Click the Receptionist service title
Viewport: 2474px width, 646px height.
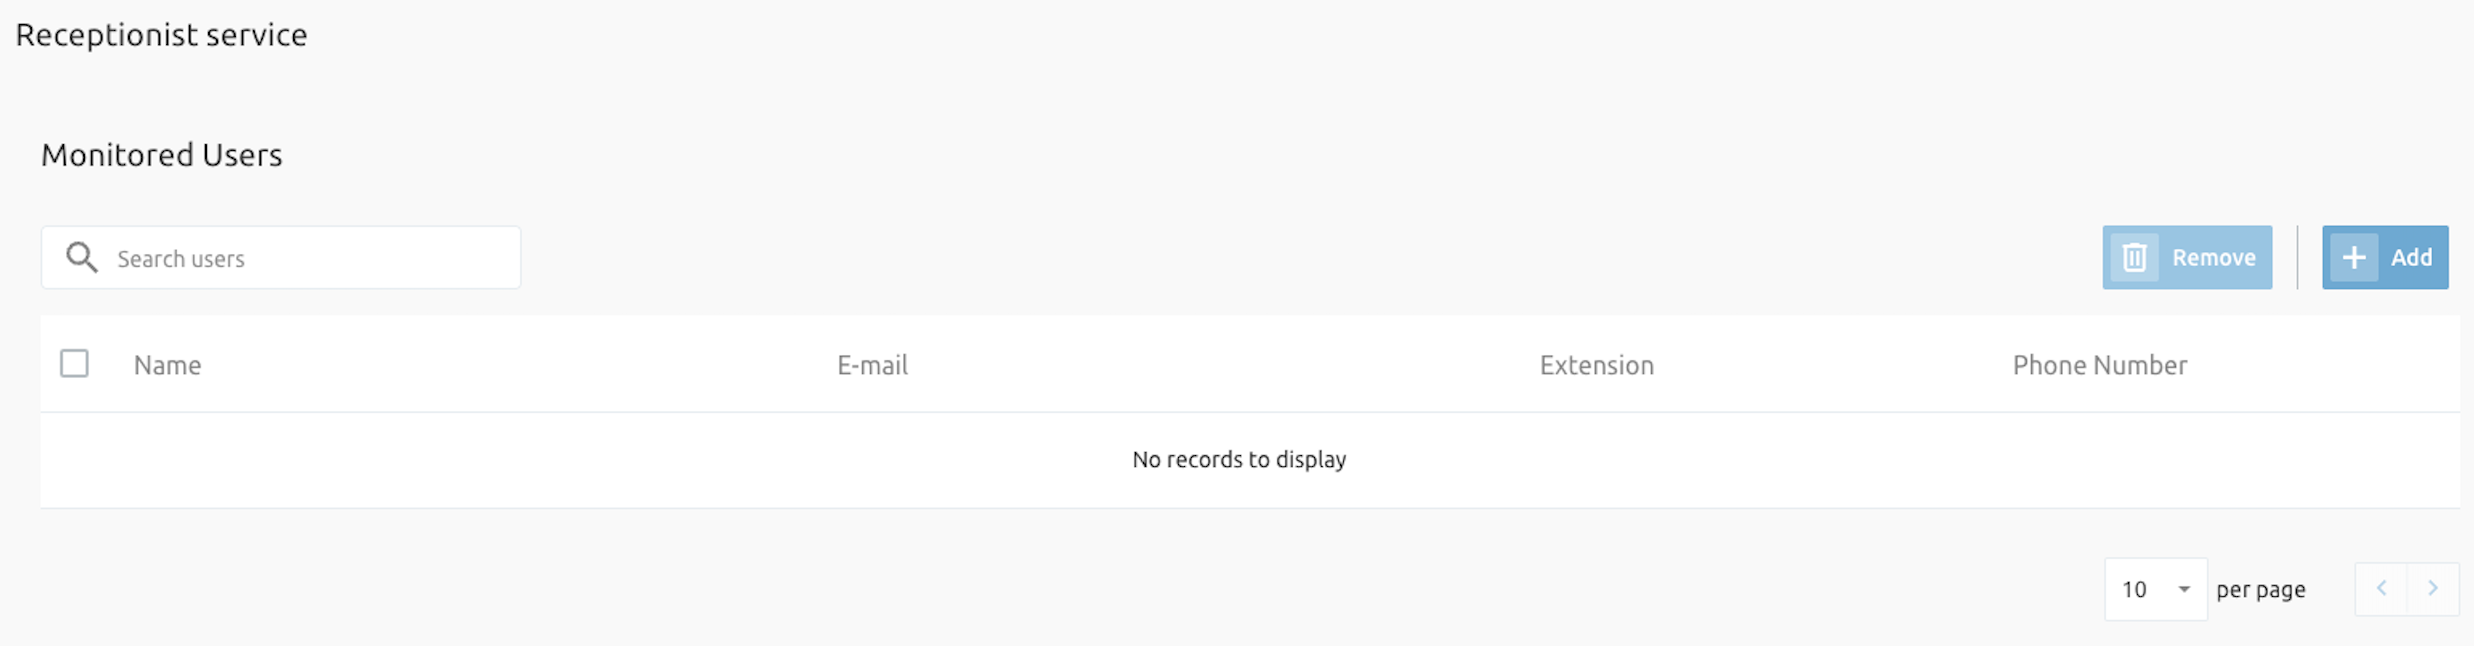[x=162, y=35]
